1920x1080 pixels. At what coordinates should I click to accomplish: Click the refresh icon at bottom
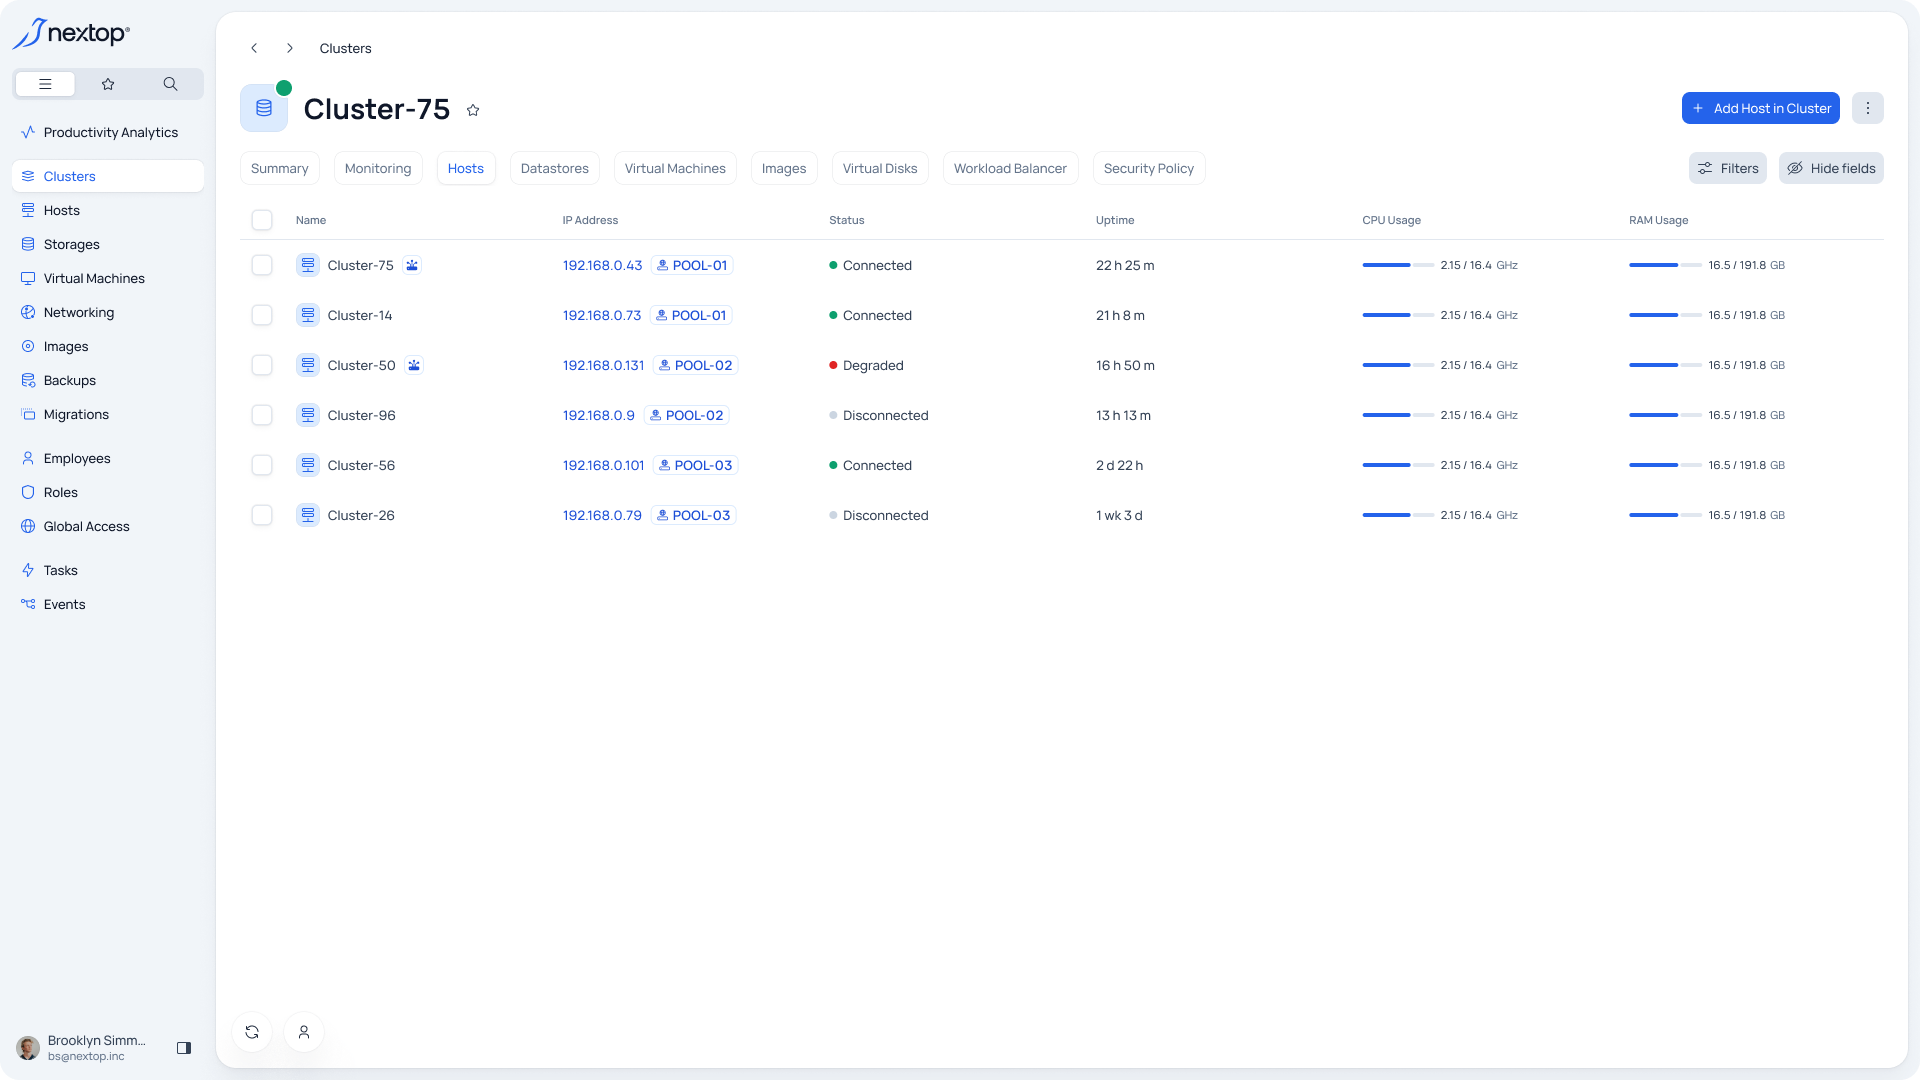[x=252, y=1032]
